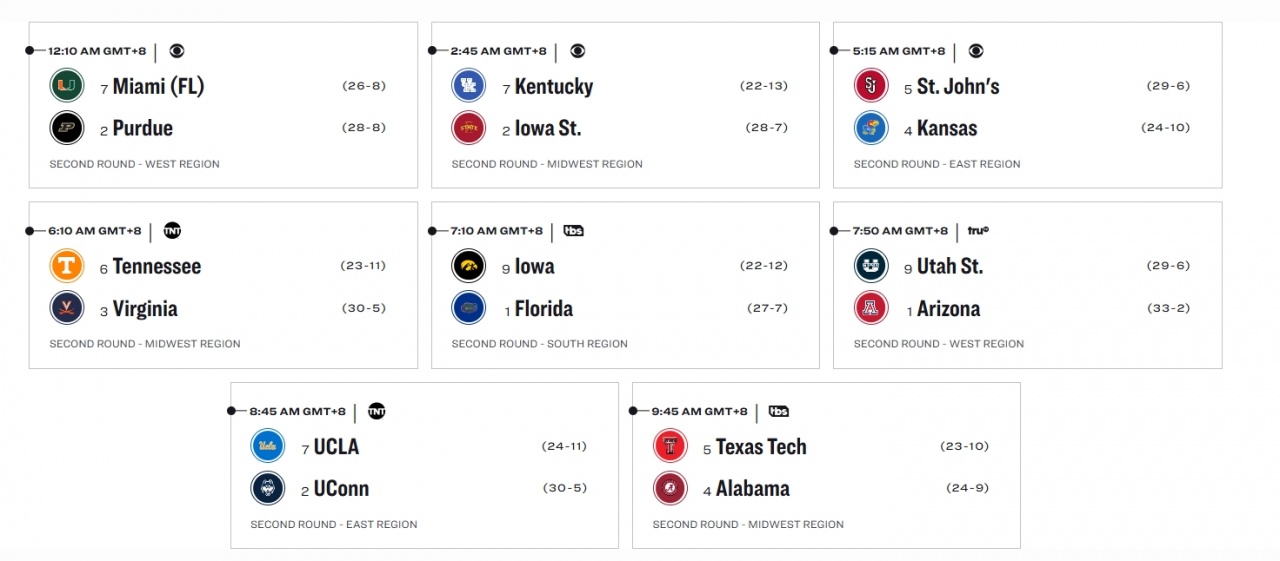
Task: Click the truTV icon on Utah St.-Arizona game
Action: (978, 231)
